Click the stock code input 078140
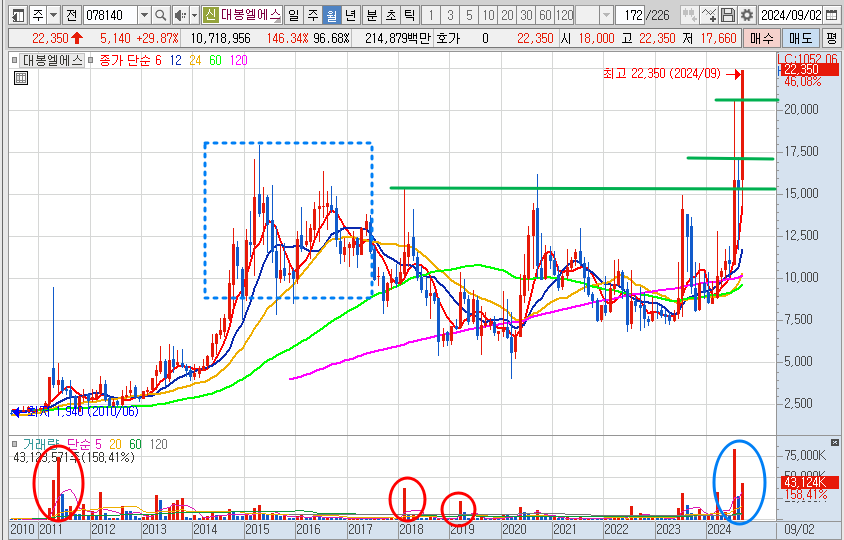Screen dimensions: 844x540 coord(110,15)
